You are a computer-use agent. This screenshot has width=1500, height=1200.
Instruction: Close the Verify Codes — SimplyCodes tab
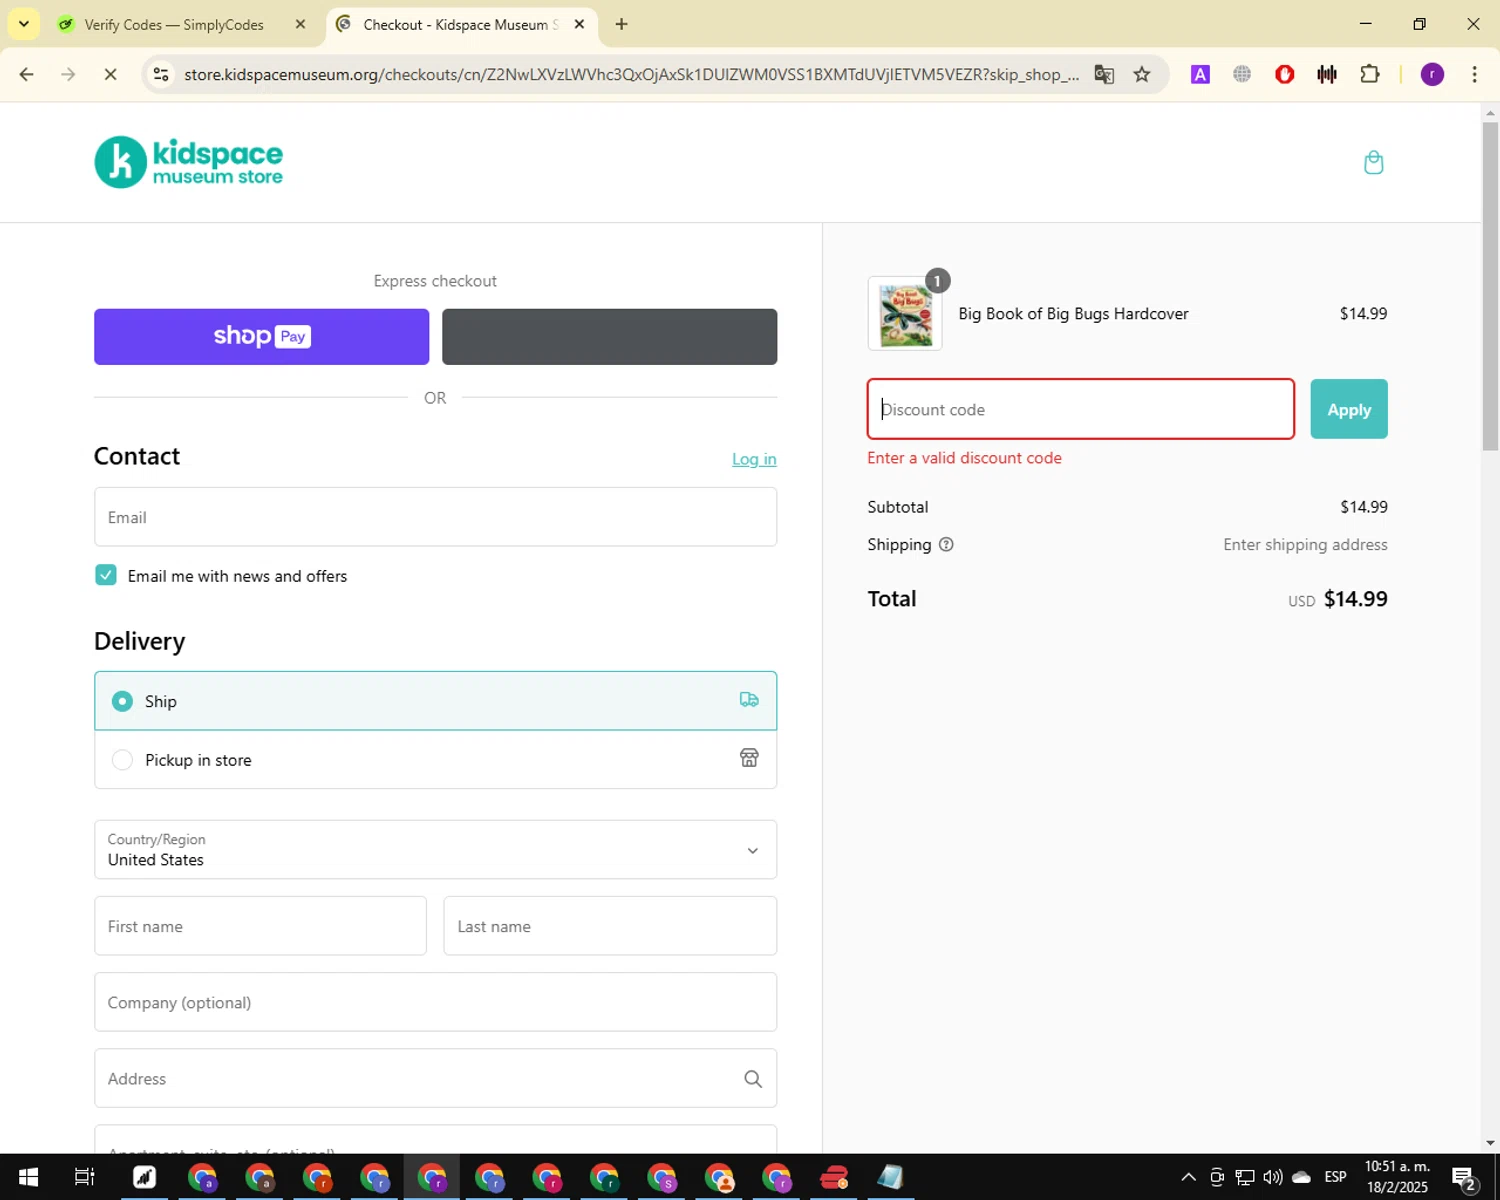click(x=300, y=24)
